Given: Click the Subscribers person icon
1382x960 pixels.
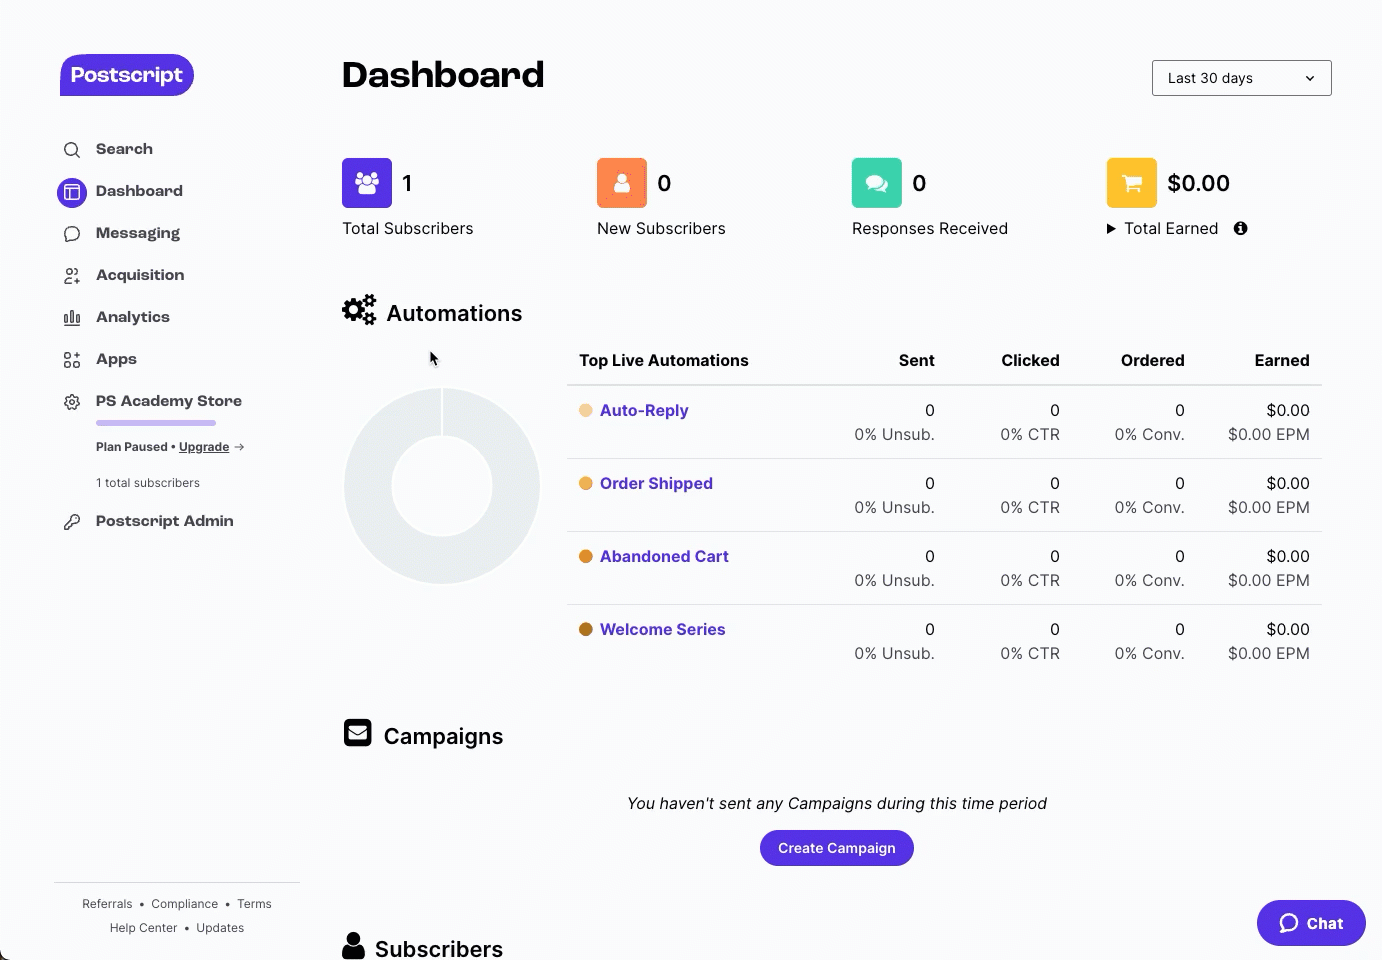Looking at the screenshot, I should pos(353,946).
